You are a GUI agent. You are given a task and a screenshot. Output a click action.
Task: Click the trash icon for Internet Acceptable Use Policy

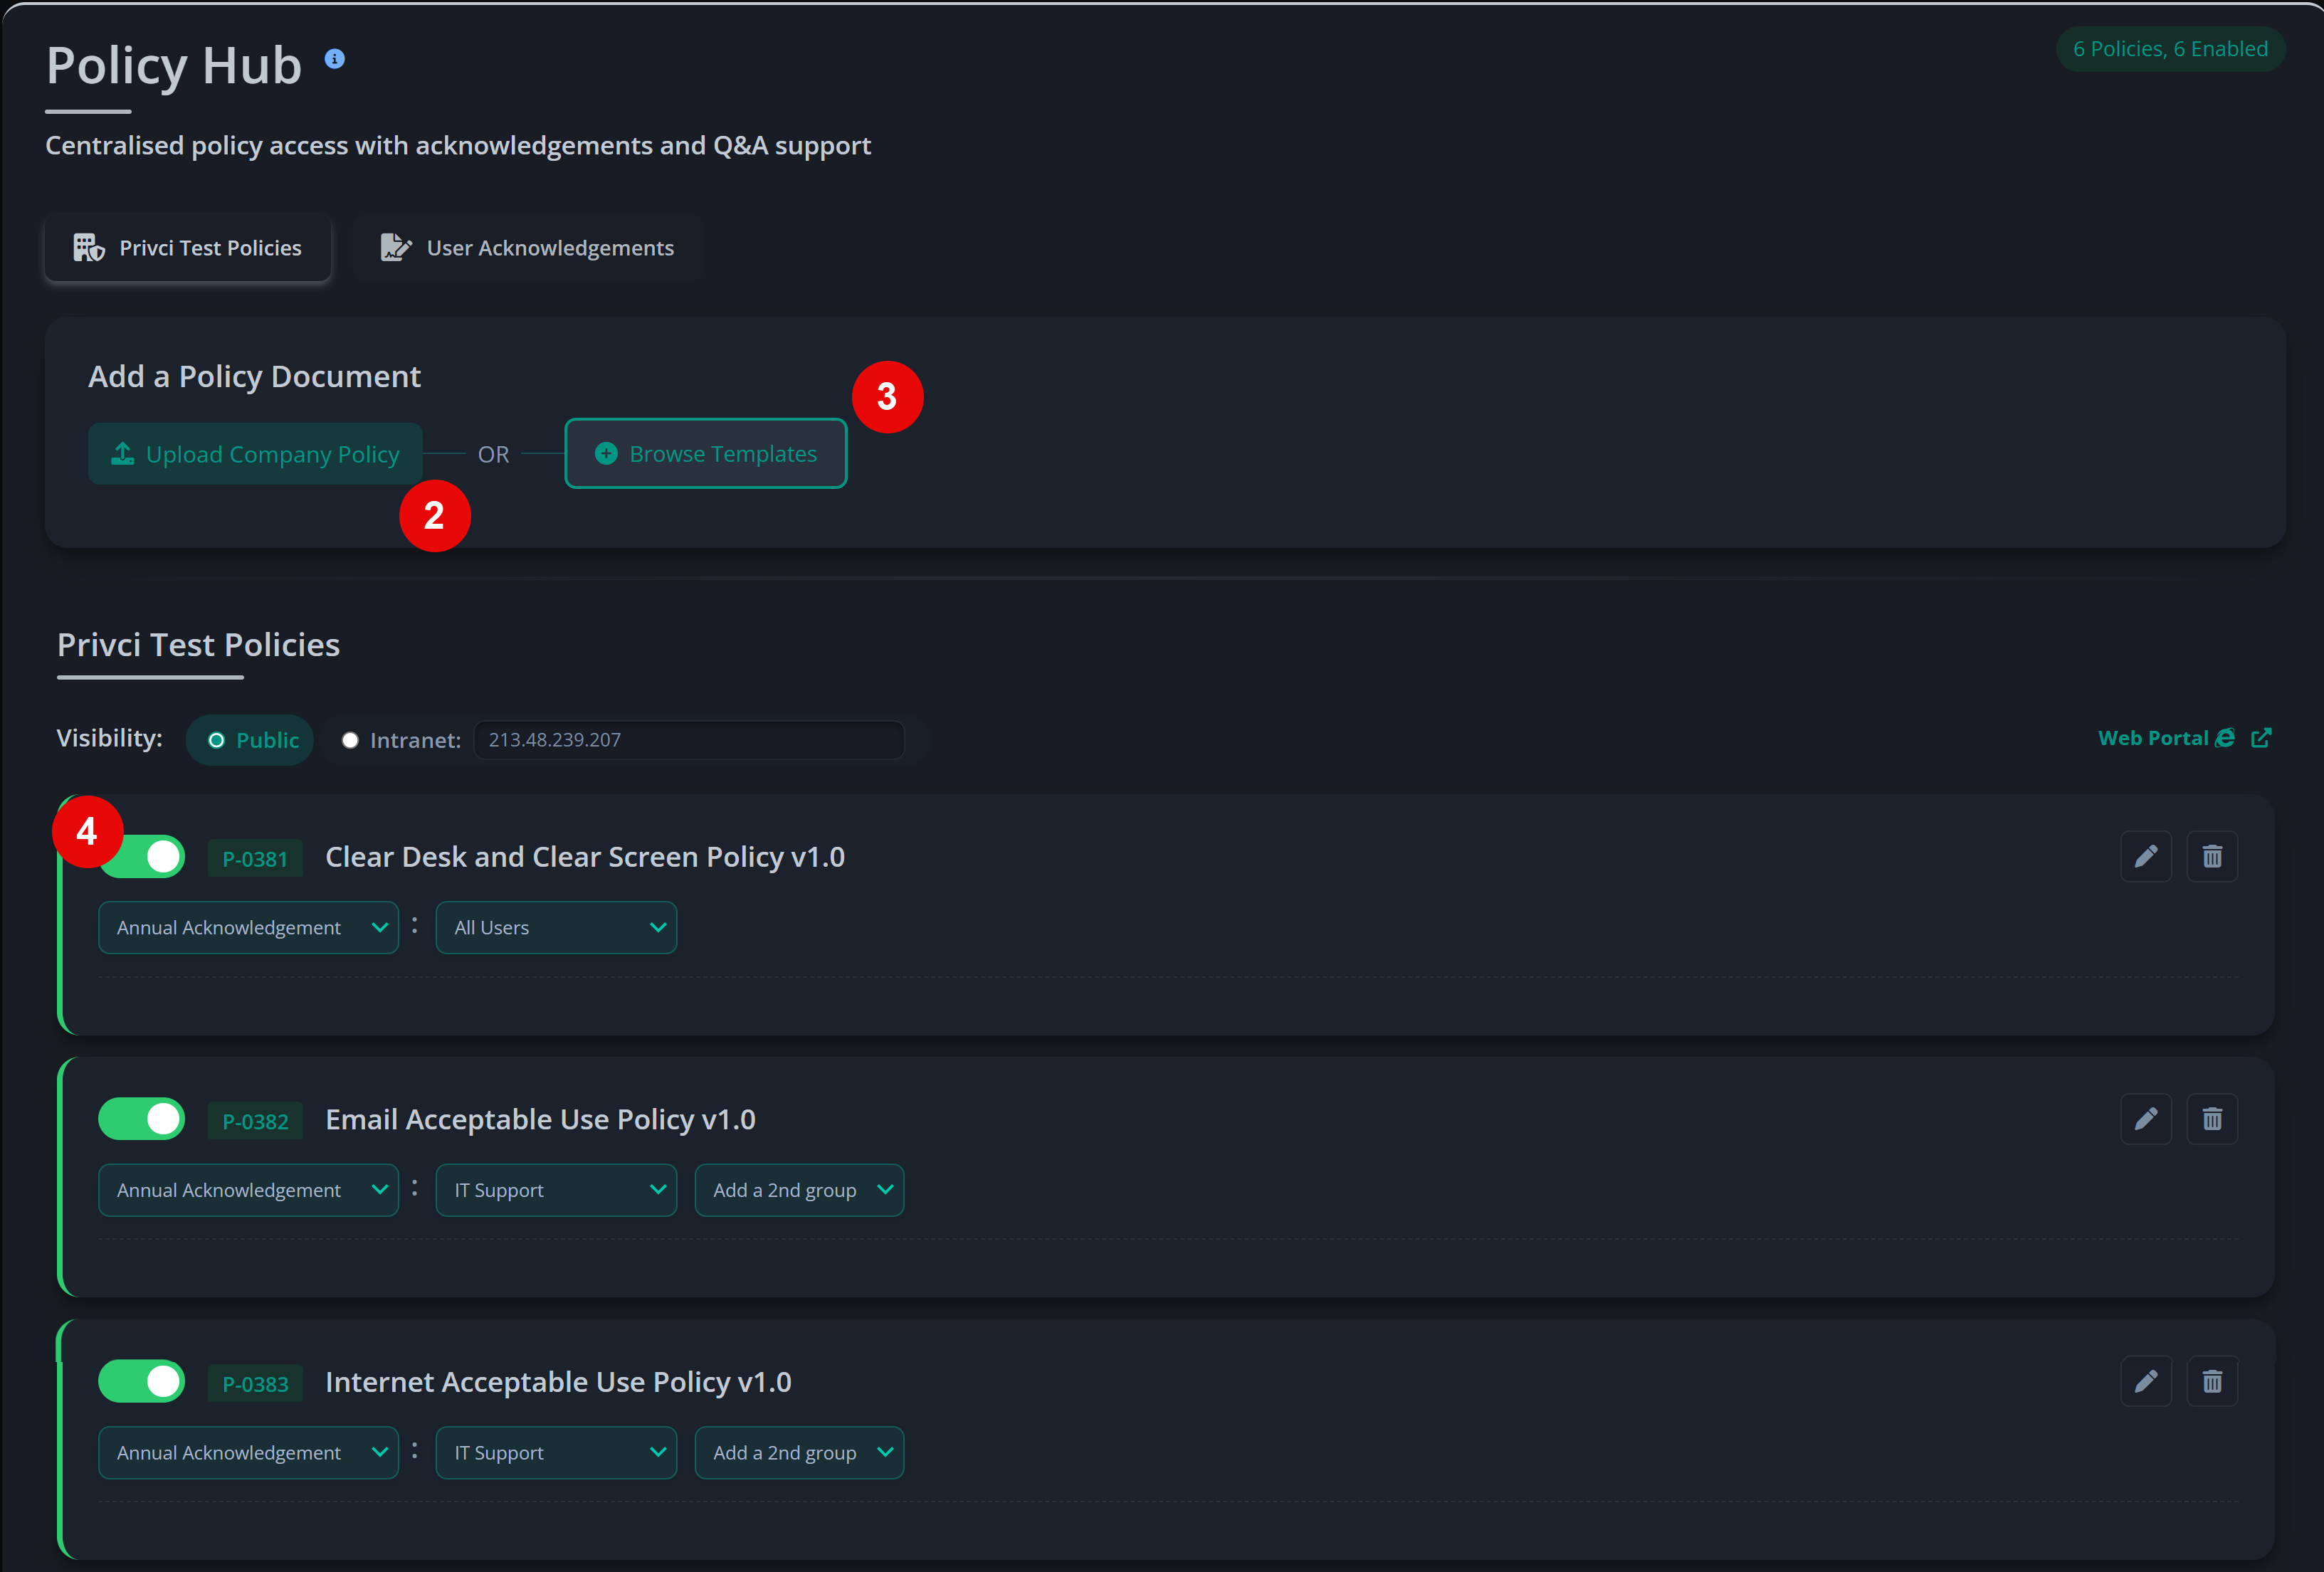(2212, 1381)
